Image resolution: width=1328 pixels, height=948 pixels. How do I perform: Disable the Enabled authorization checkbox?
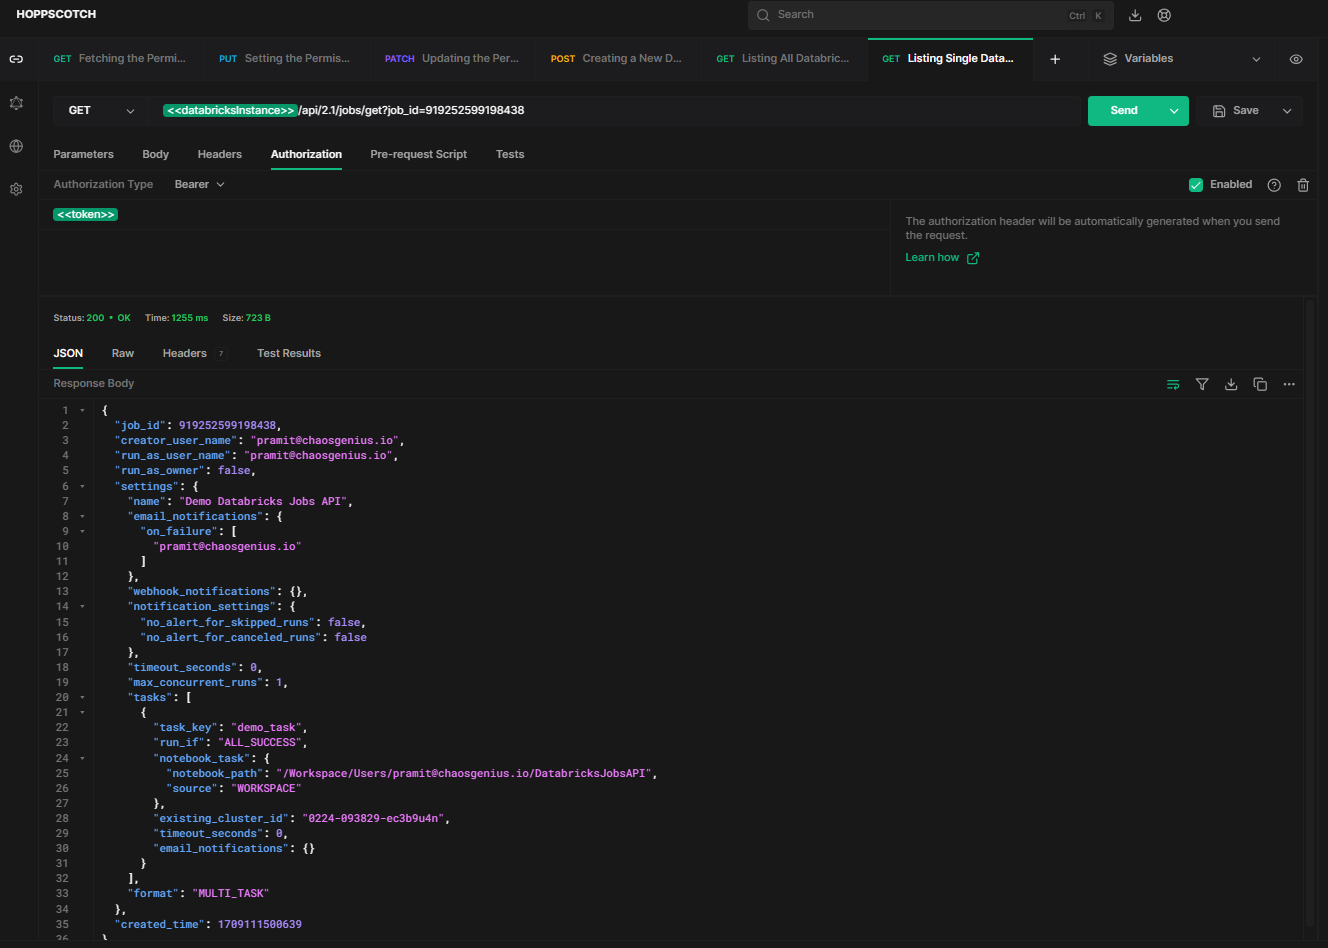coord(1196,184)
